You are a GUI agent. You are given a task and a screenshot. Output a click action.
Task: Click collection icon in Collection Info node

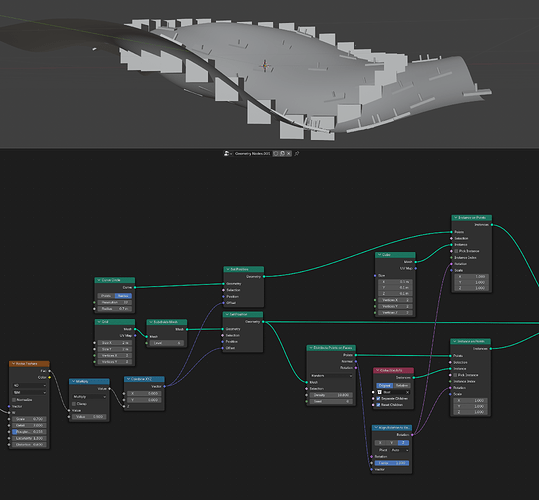[379, 392]
